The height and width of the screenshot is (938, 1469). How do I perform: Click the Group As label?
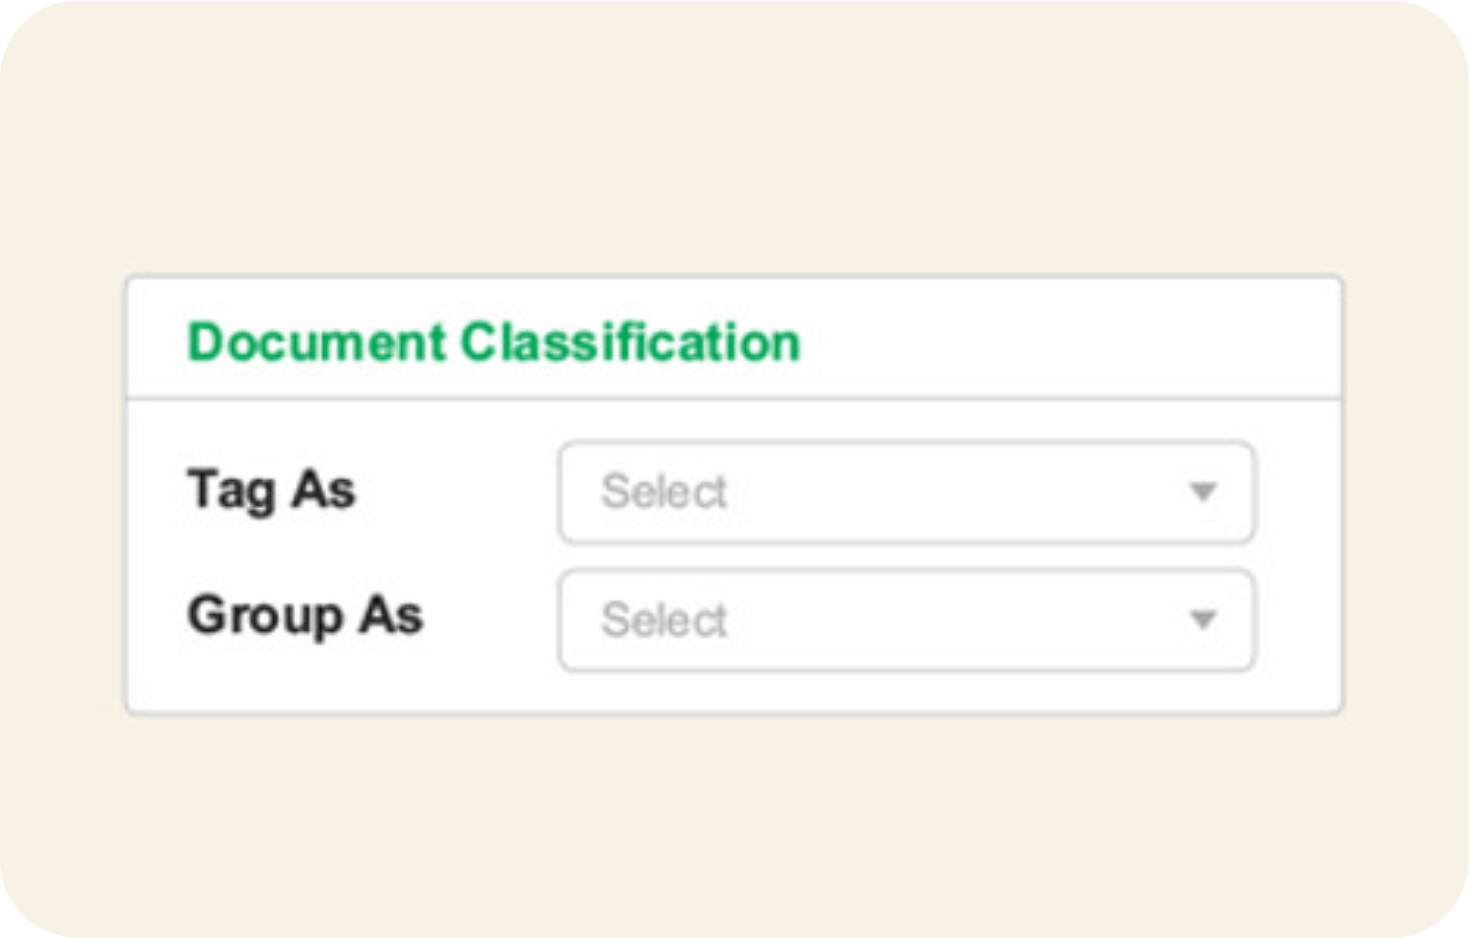point(305,615)
